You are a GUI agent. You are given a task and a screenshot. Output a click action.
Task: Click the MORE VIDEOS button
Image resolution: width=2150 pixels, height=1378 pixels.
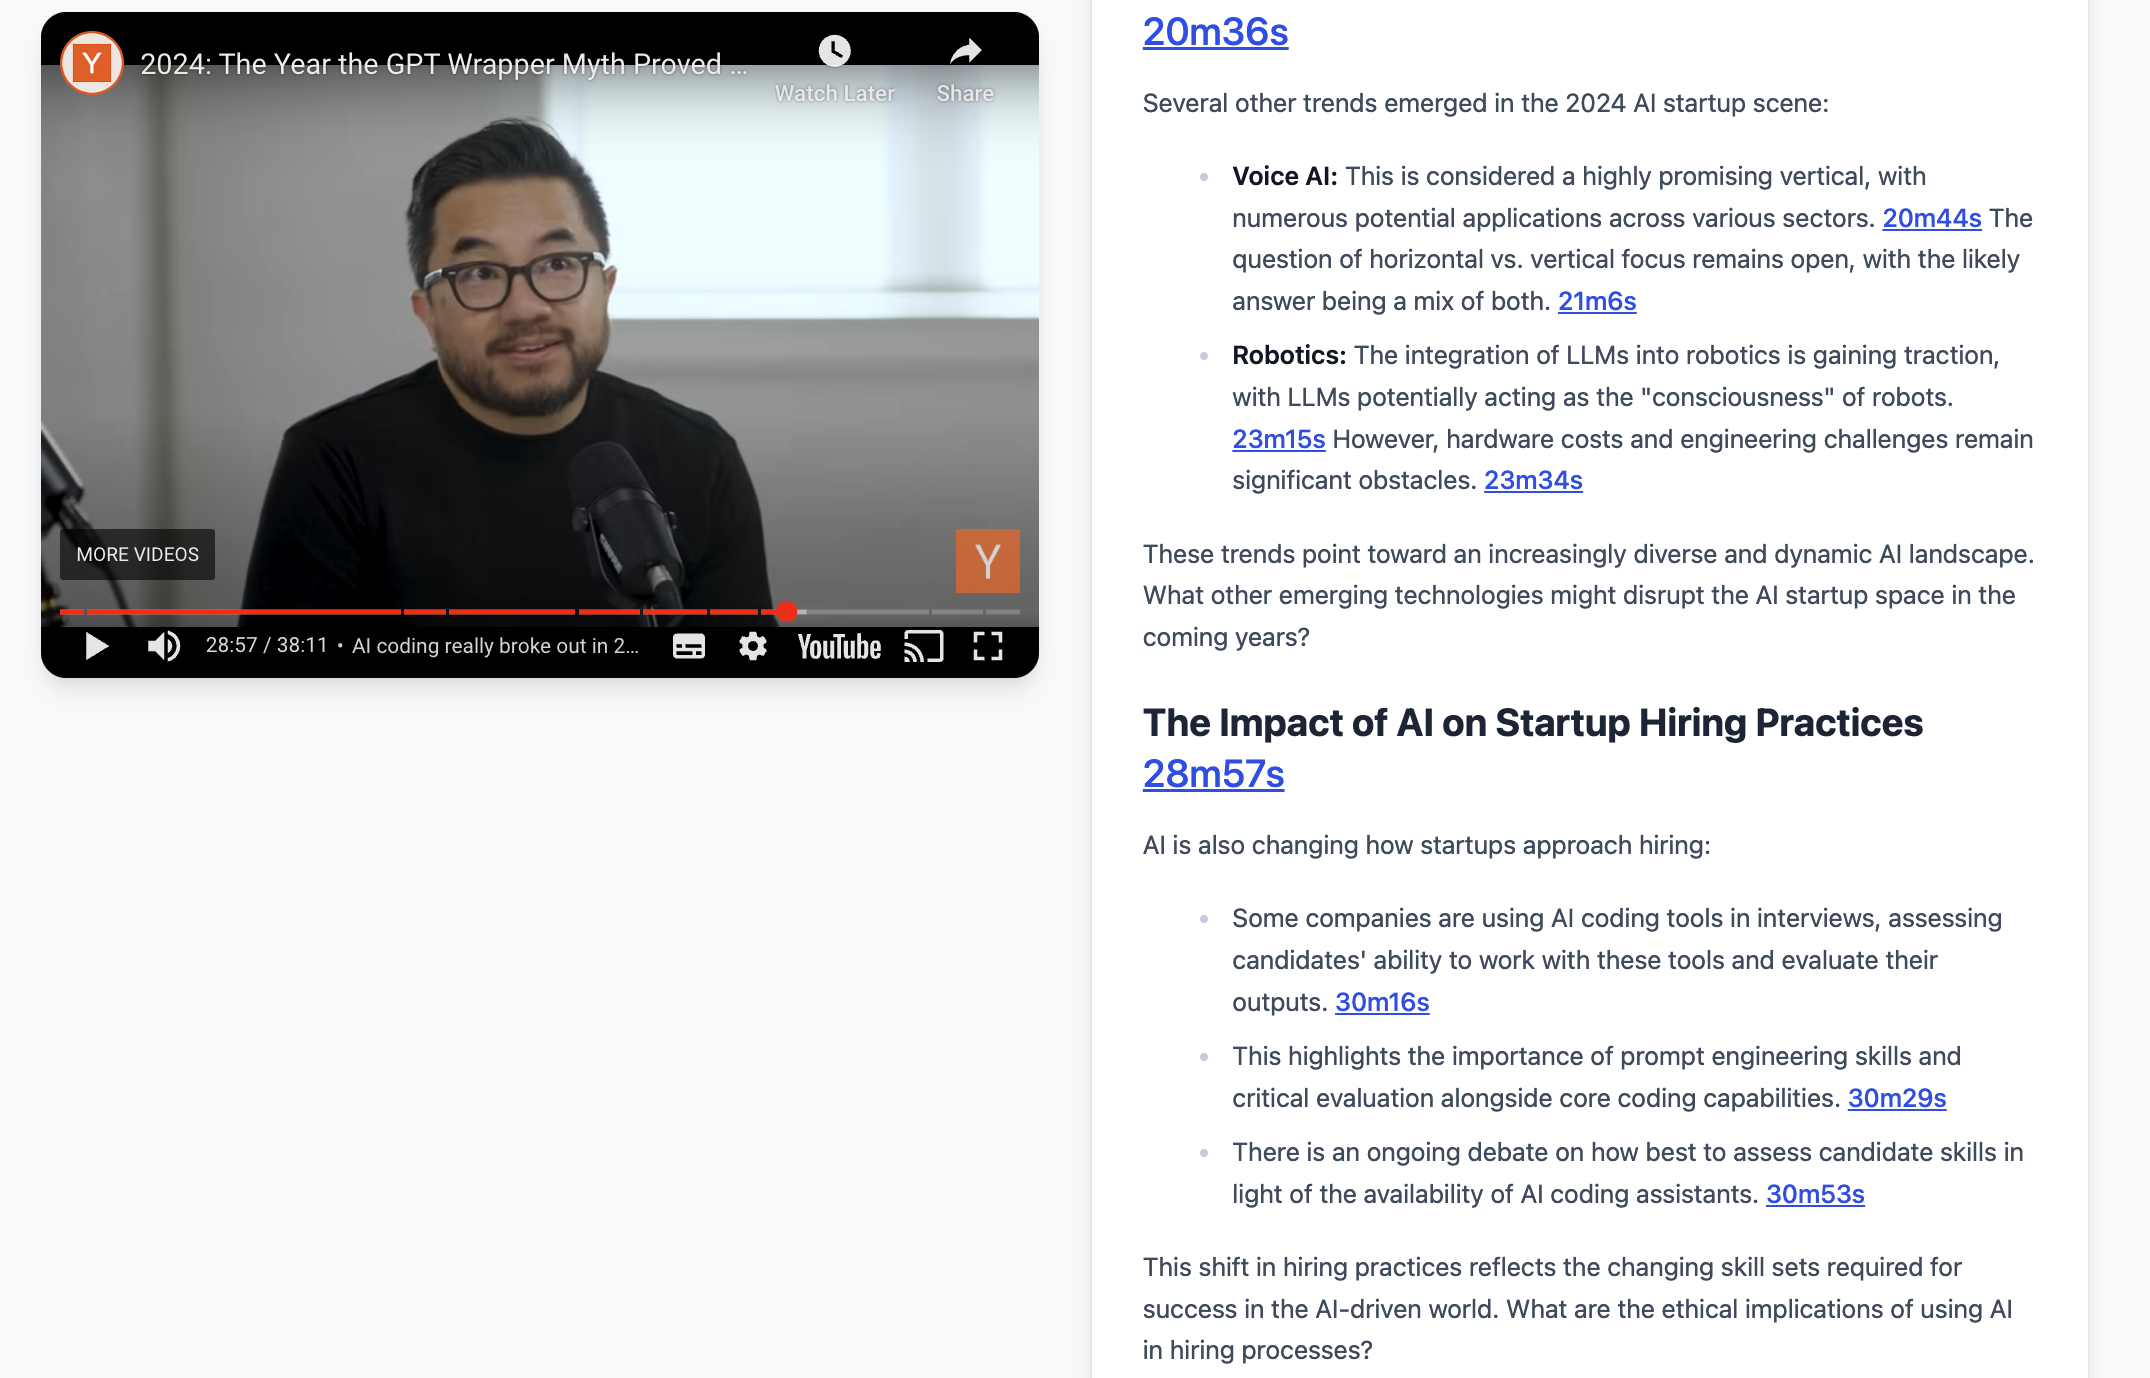point(138,554)
